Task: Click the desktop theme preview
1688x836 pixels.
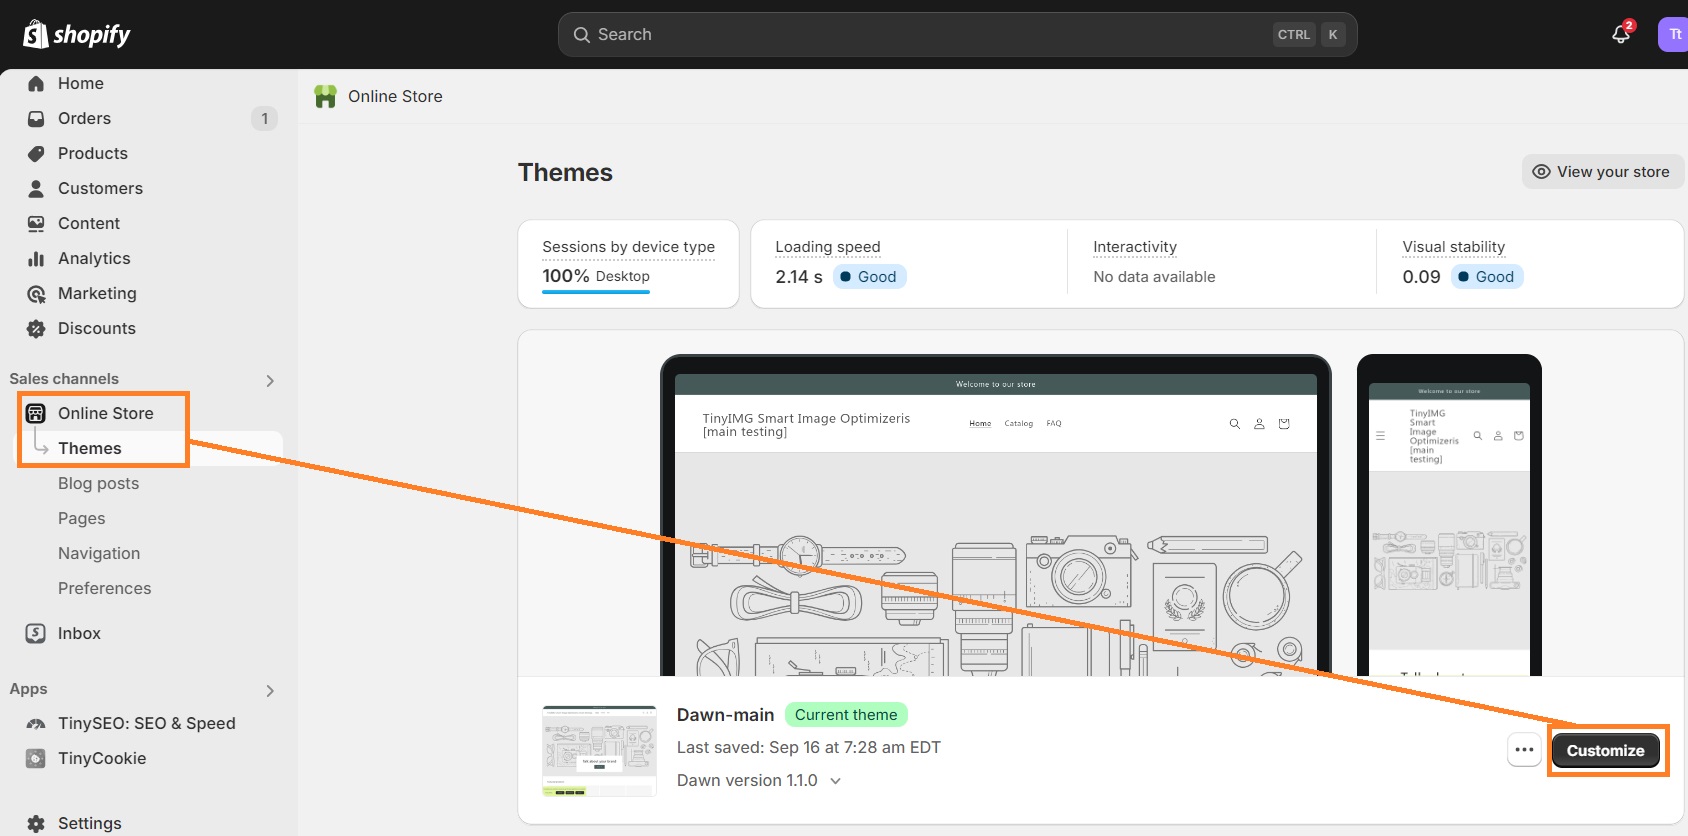Action: [995, 515]
